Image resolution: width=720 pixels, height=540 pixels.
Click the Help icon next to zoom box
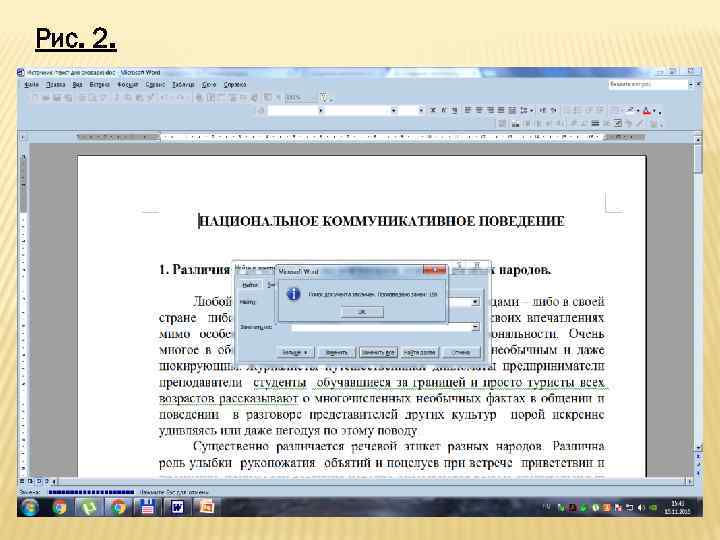[x=324, y=97]
